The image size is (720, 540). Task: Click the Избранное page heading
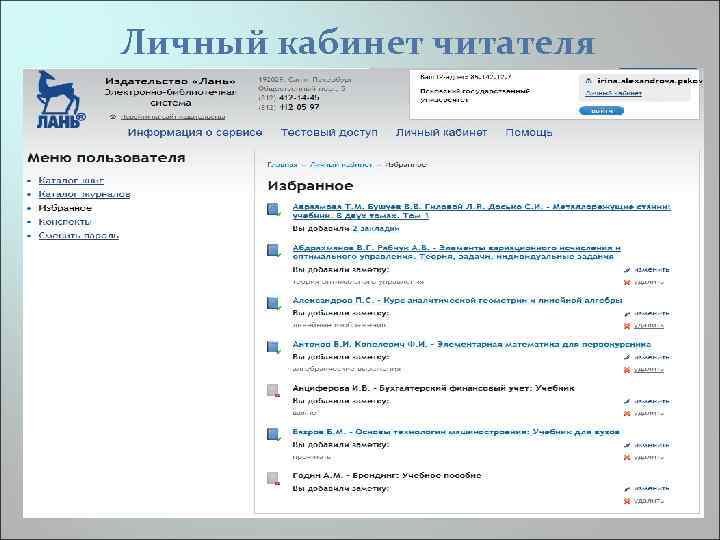coord(310,186)
